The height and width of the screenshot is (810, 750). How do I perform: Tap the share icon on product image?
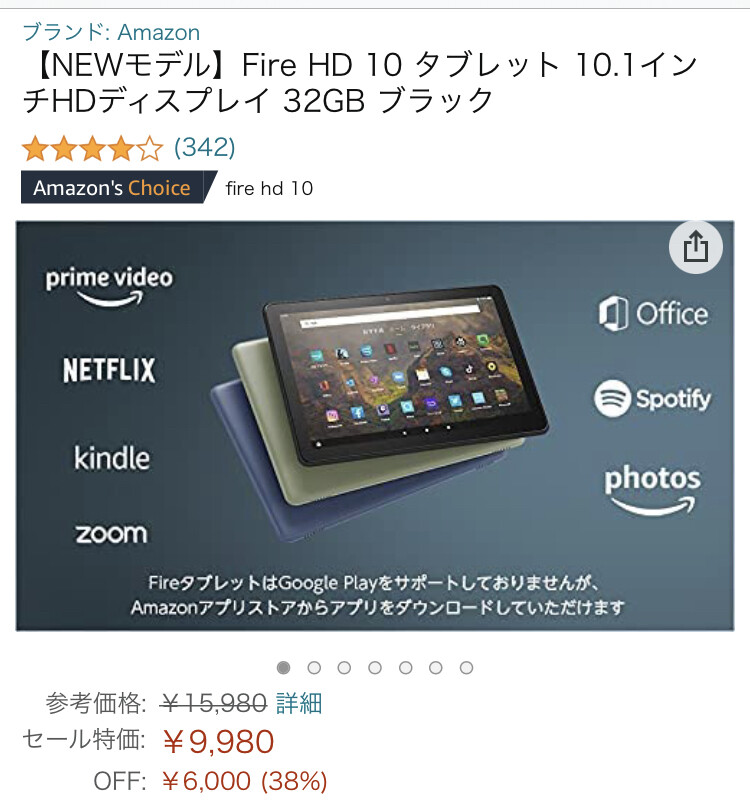point(695,247)
